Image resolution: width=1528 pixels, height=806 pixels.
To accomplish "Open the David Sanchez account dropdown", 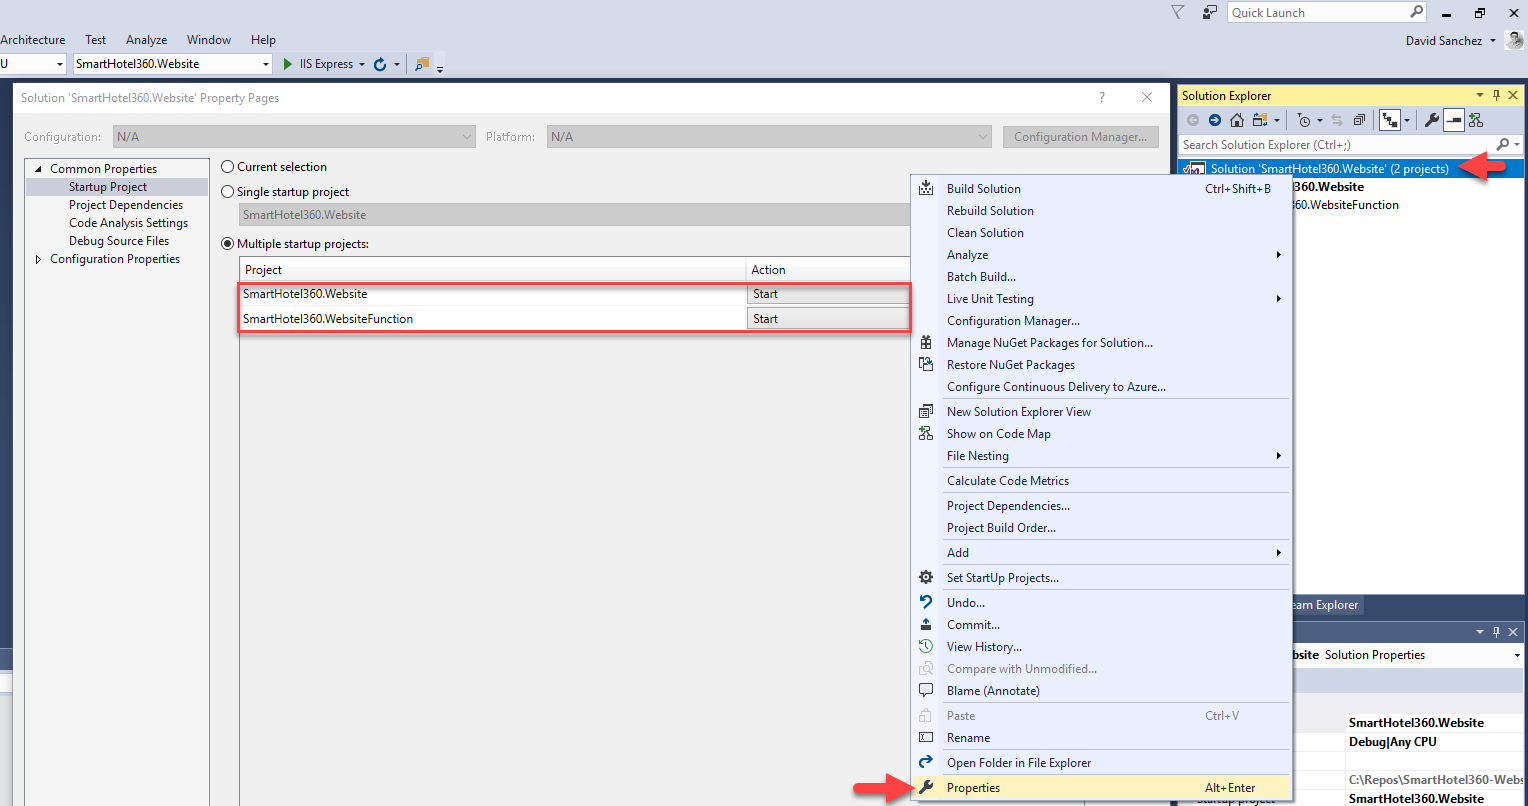I will pyautogui.click(x=1493, y=41).
